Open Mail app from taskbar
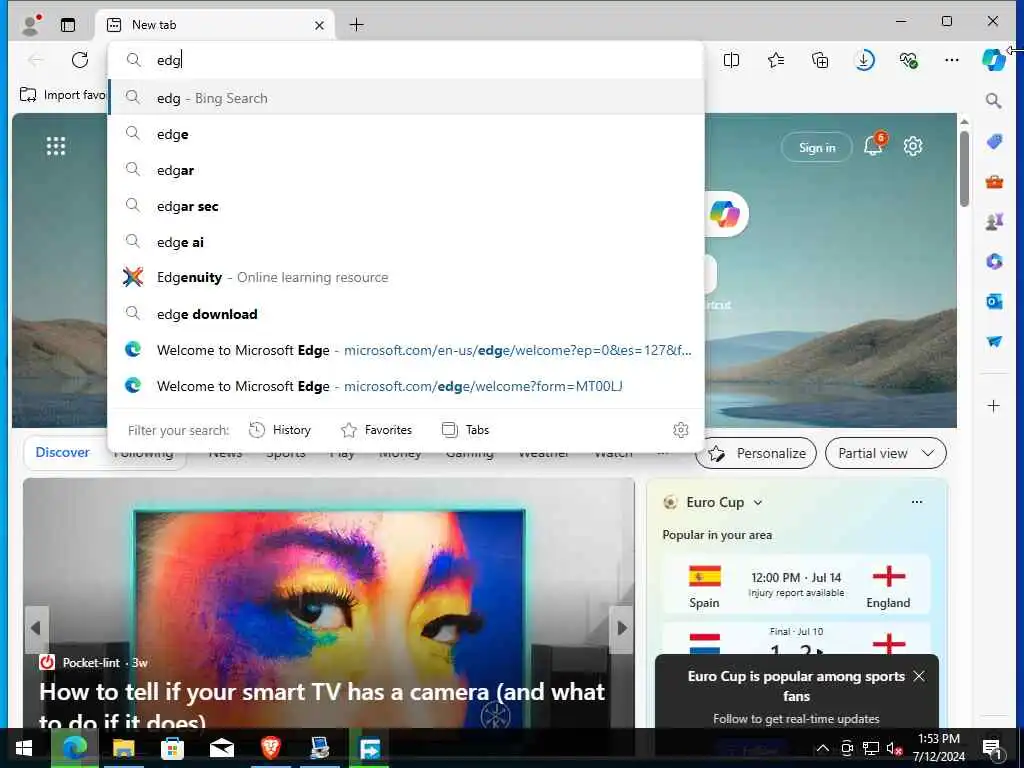Viewport: 1024px width, 768px height. tap(221, 748)
